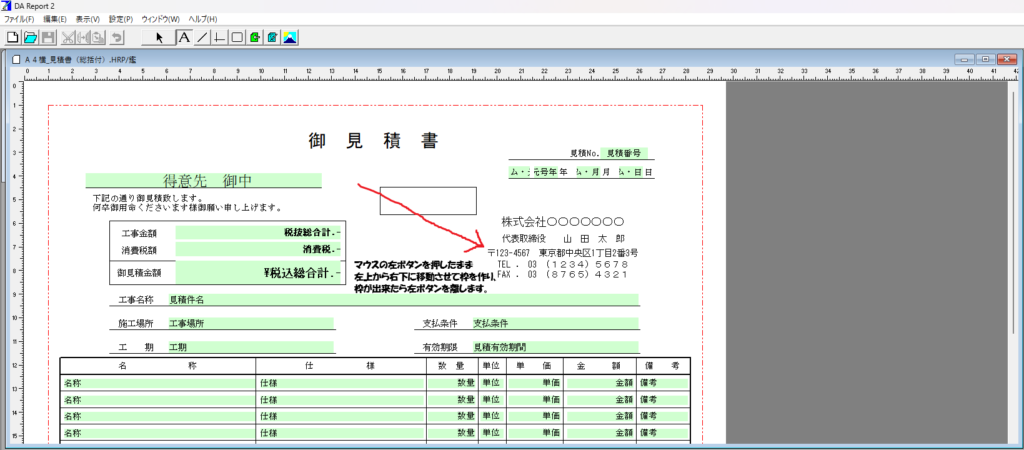Select the 得意先 御中 field

(203, 180)
